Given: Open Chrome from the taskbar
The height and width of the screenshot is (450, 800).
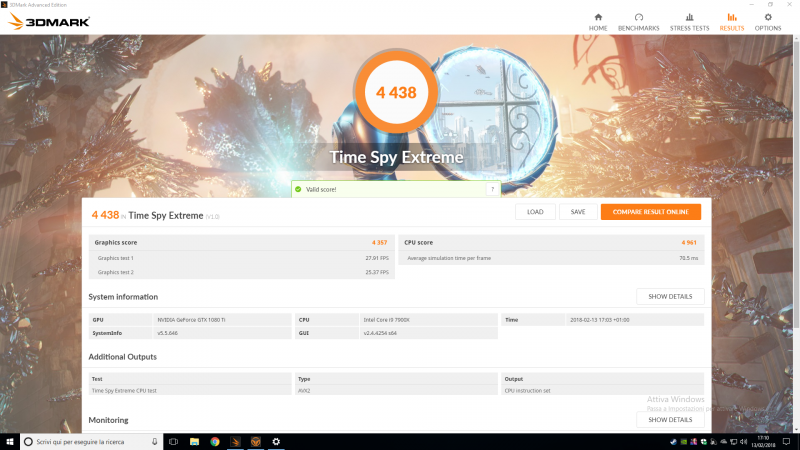Looking at the screenshot, I should pos(215,441).
